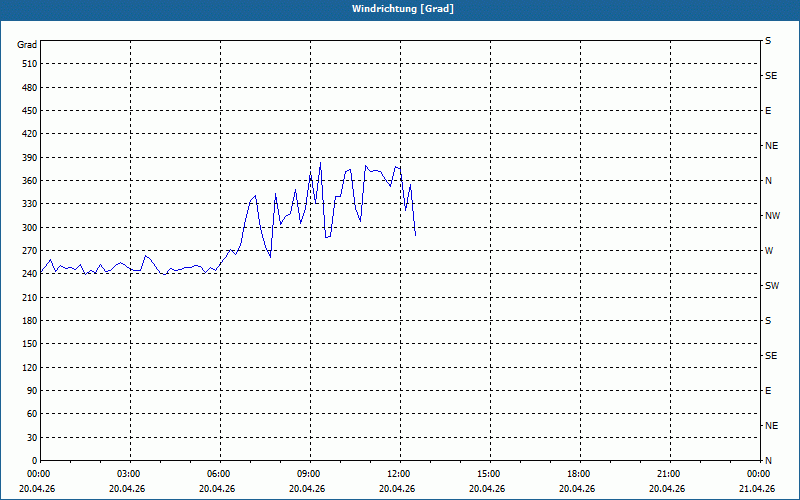The image size is (800, 500).
Task: Select the E compass label level with 450
Action: point(768,111)
